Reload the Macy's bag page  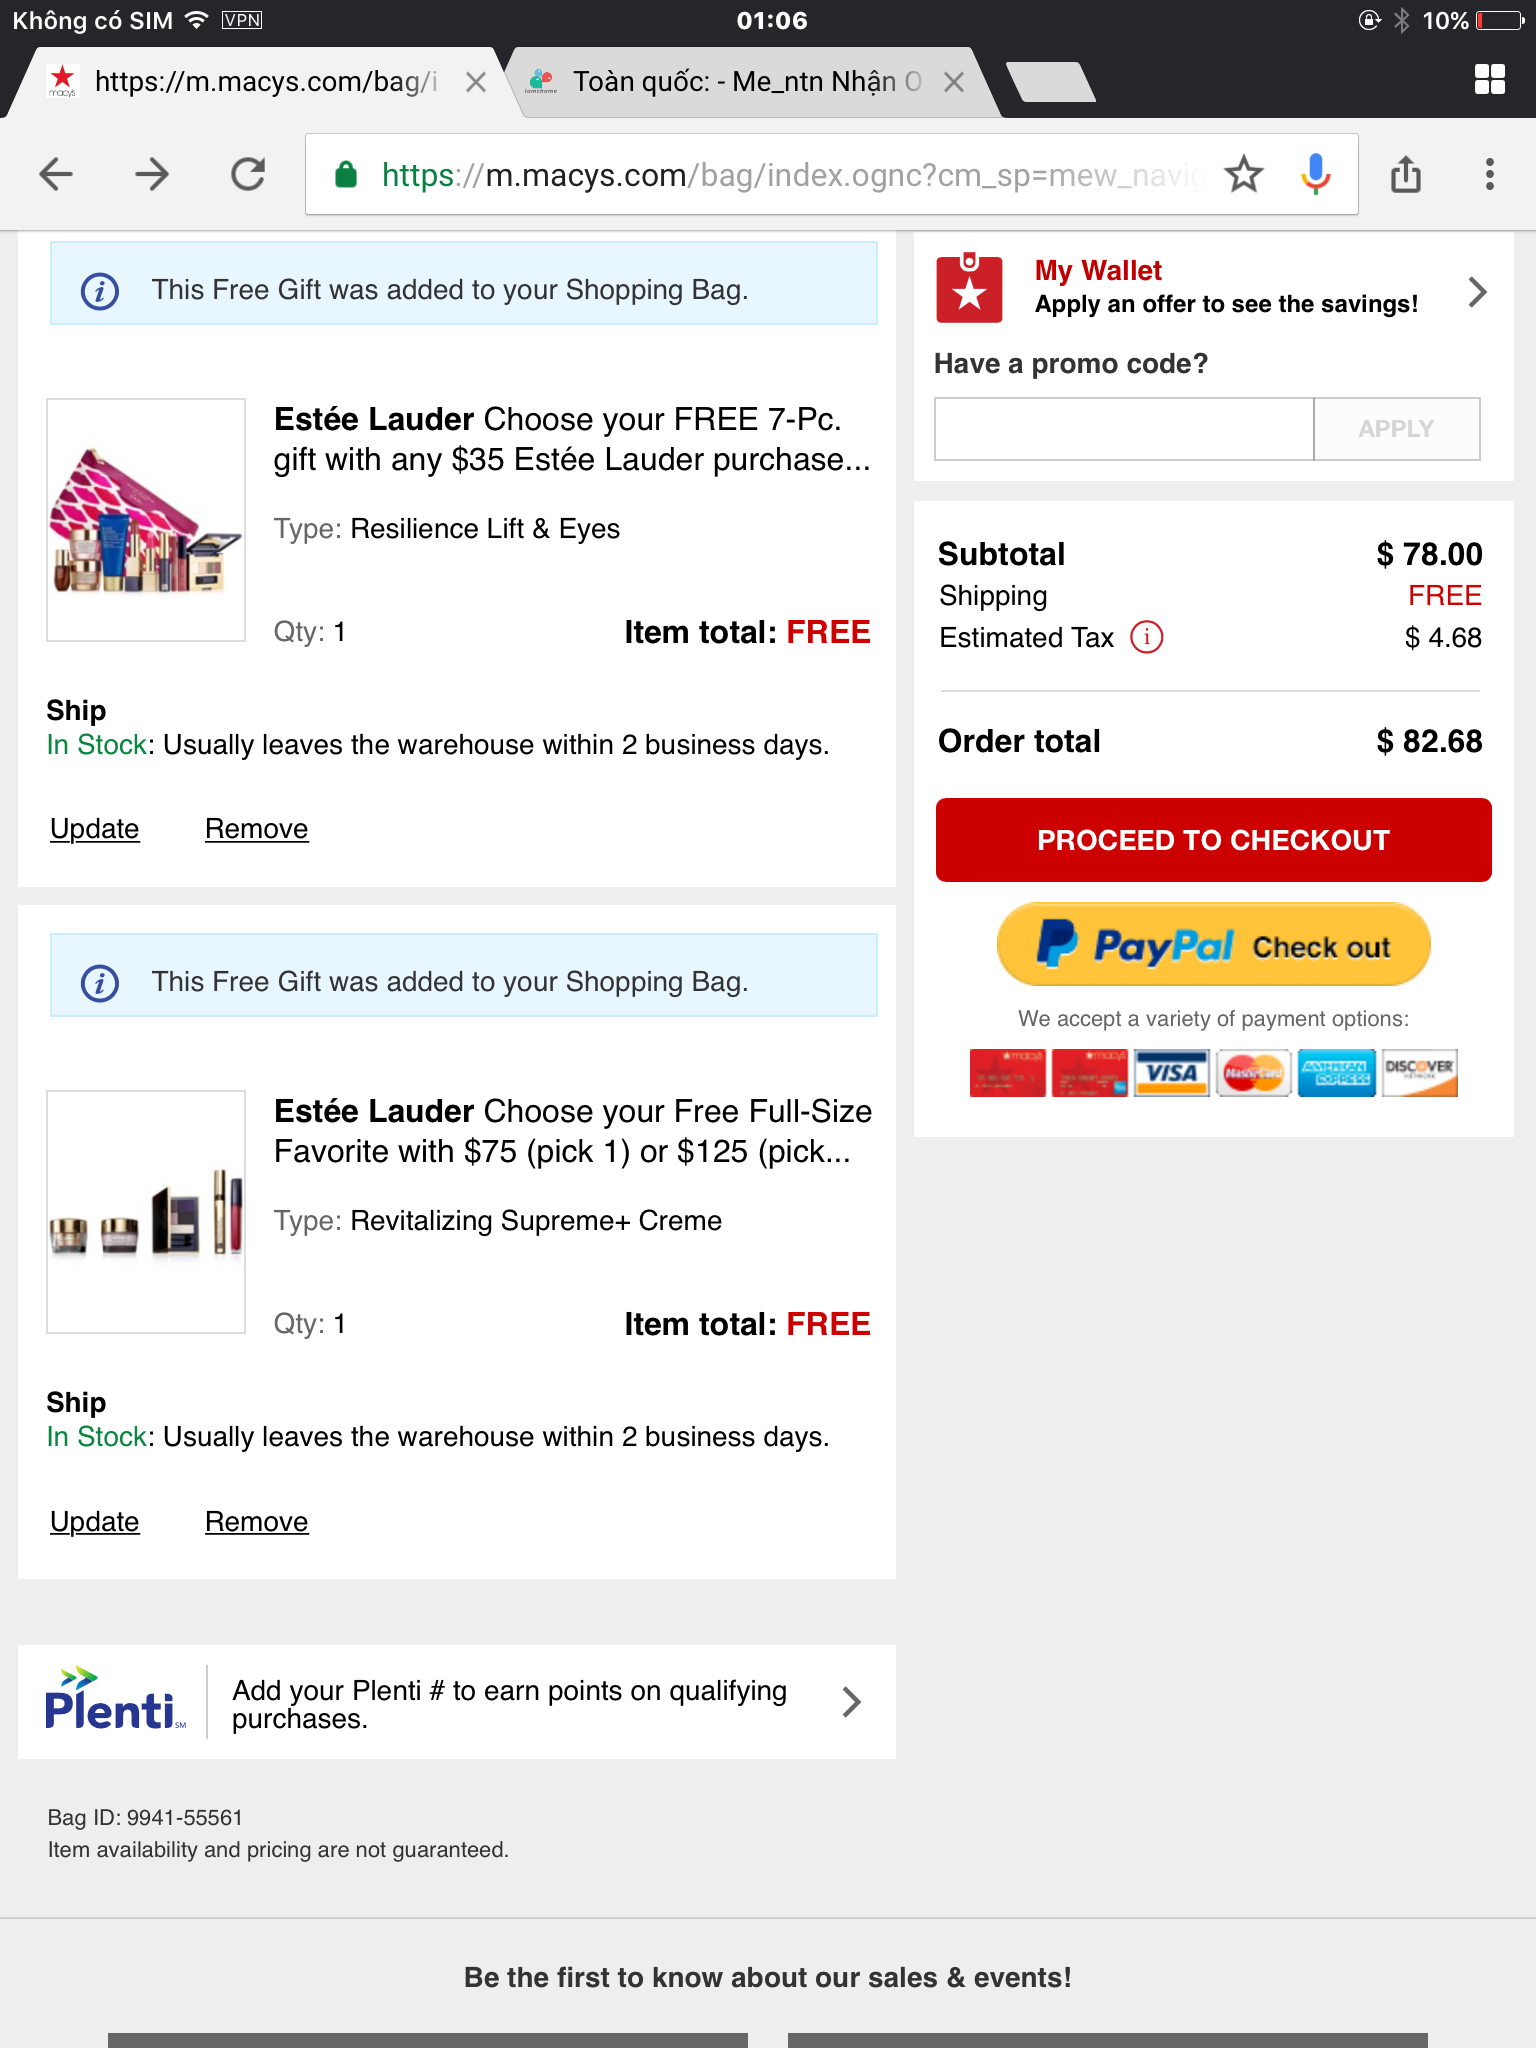tap(248, 174)
